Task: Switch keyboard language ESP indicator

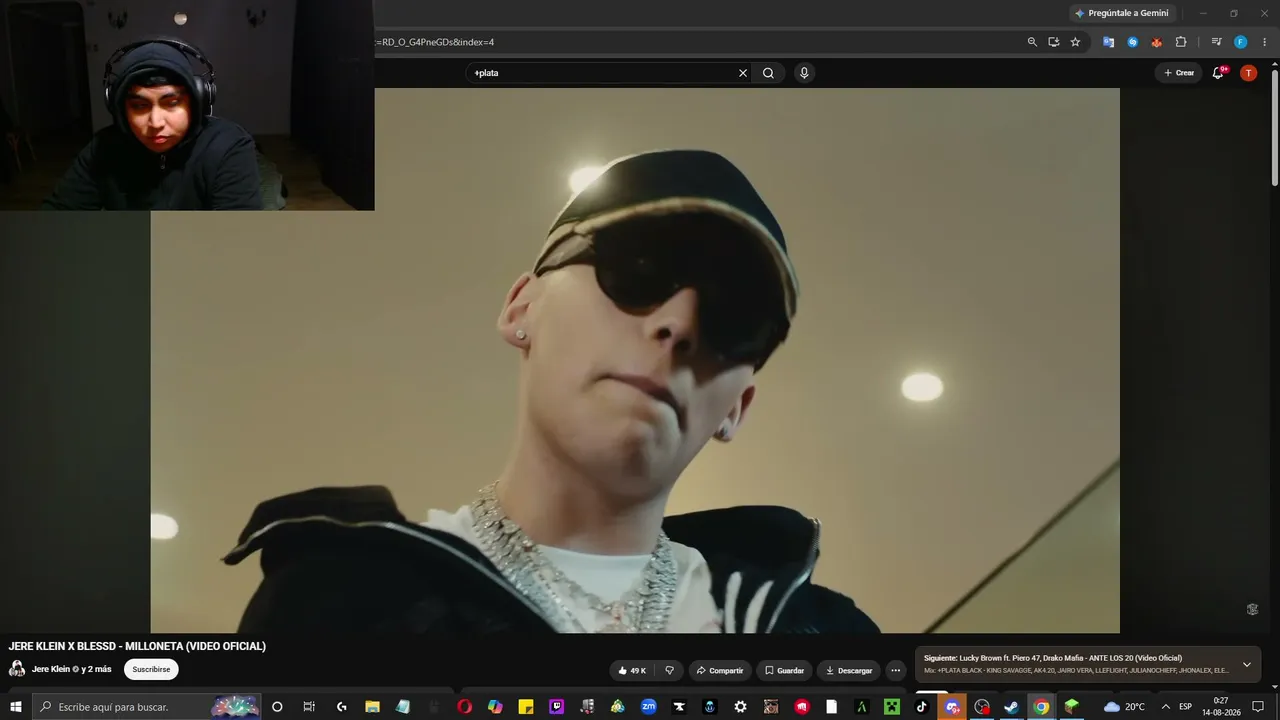Action: click(x=1186, y=707)
